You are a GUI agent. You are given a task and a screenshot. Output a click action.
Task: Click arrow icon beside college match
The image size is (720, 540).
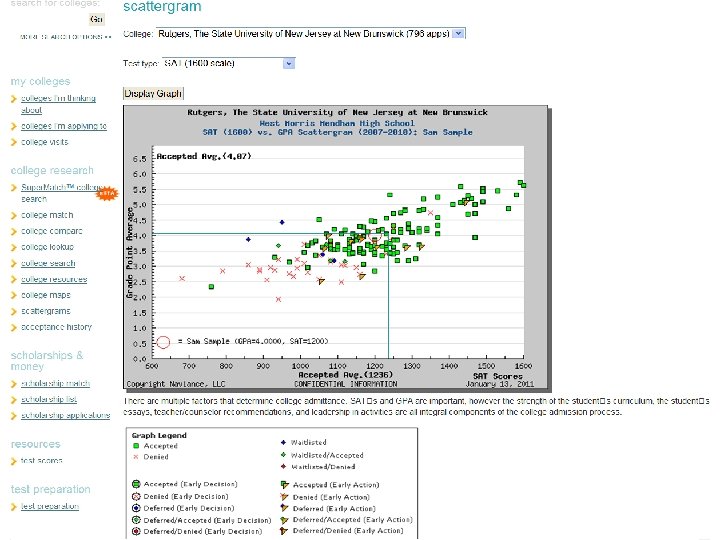14,215
